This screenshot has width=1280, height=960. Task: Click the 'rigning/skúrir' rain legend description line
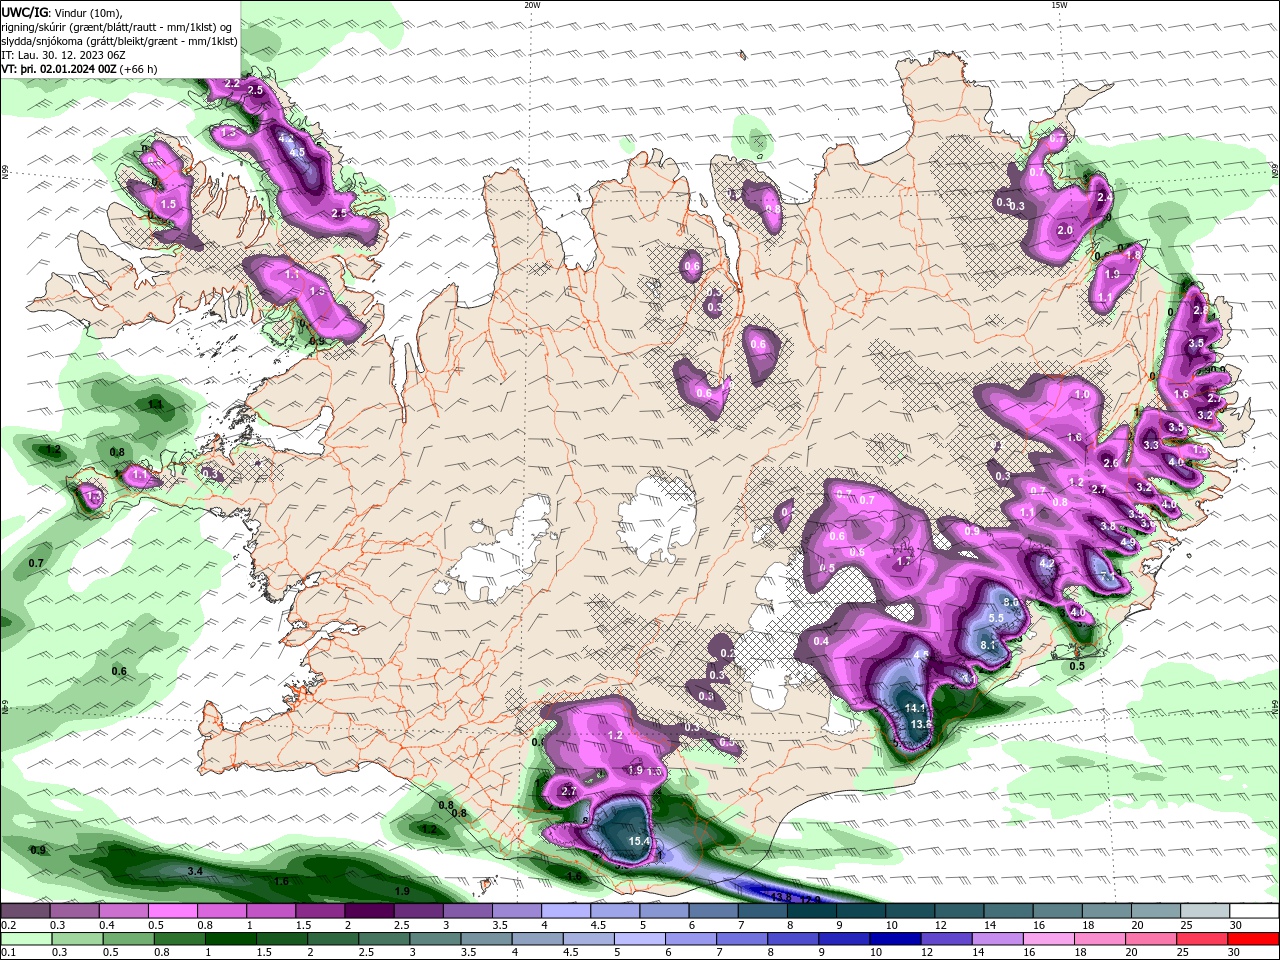click(117, 27)
